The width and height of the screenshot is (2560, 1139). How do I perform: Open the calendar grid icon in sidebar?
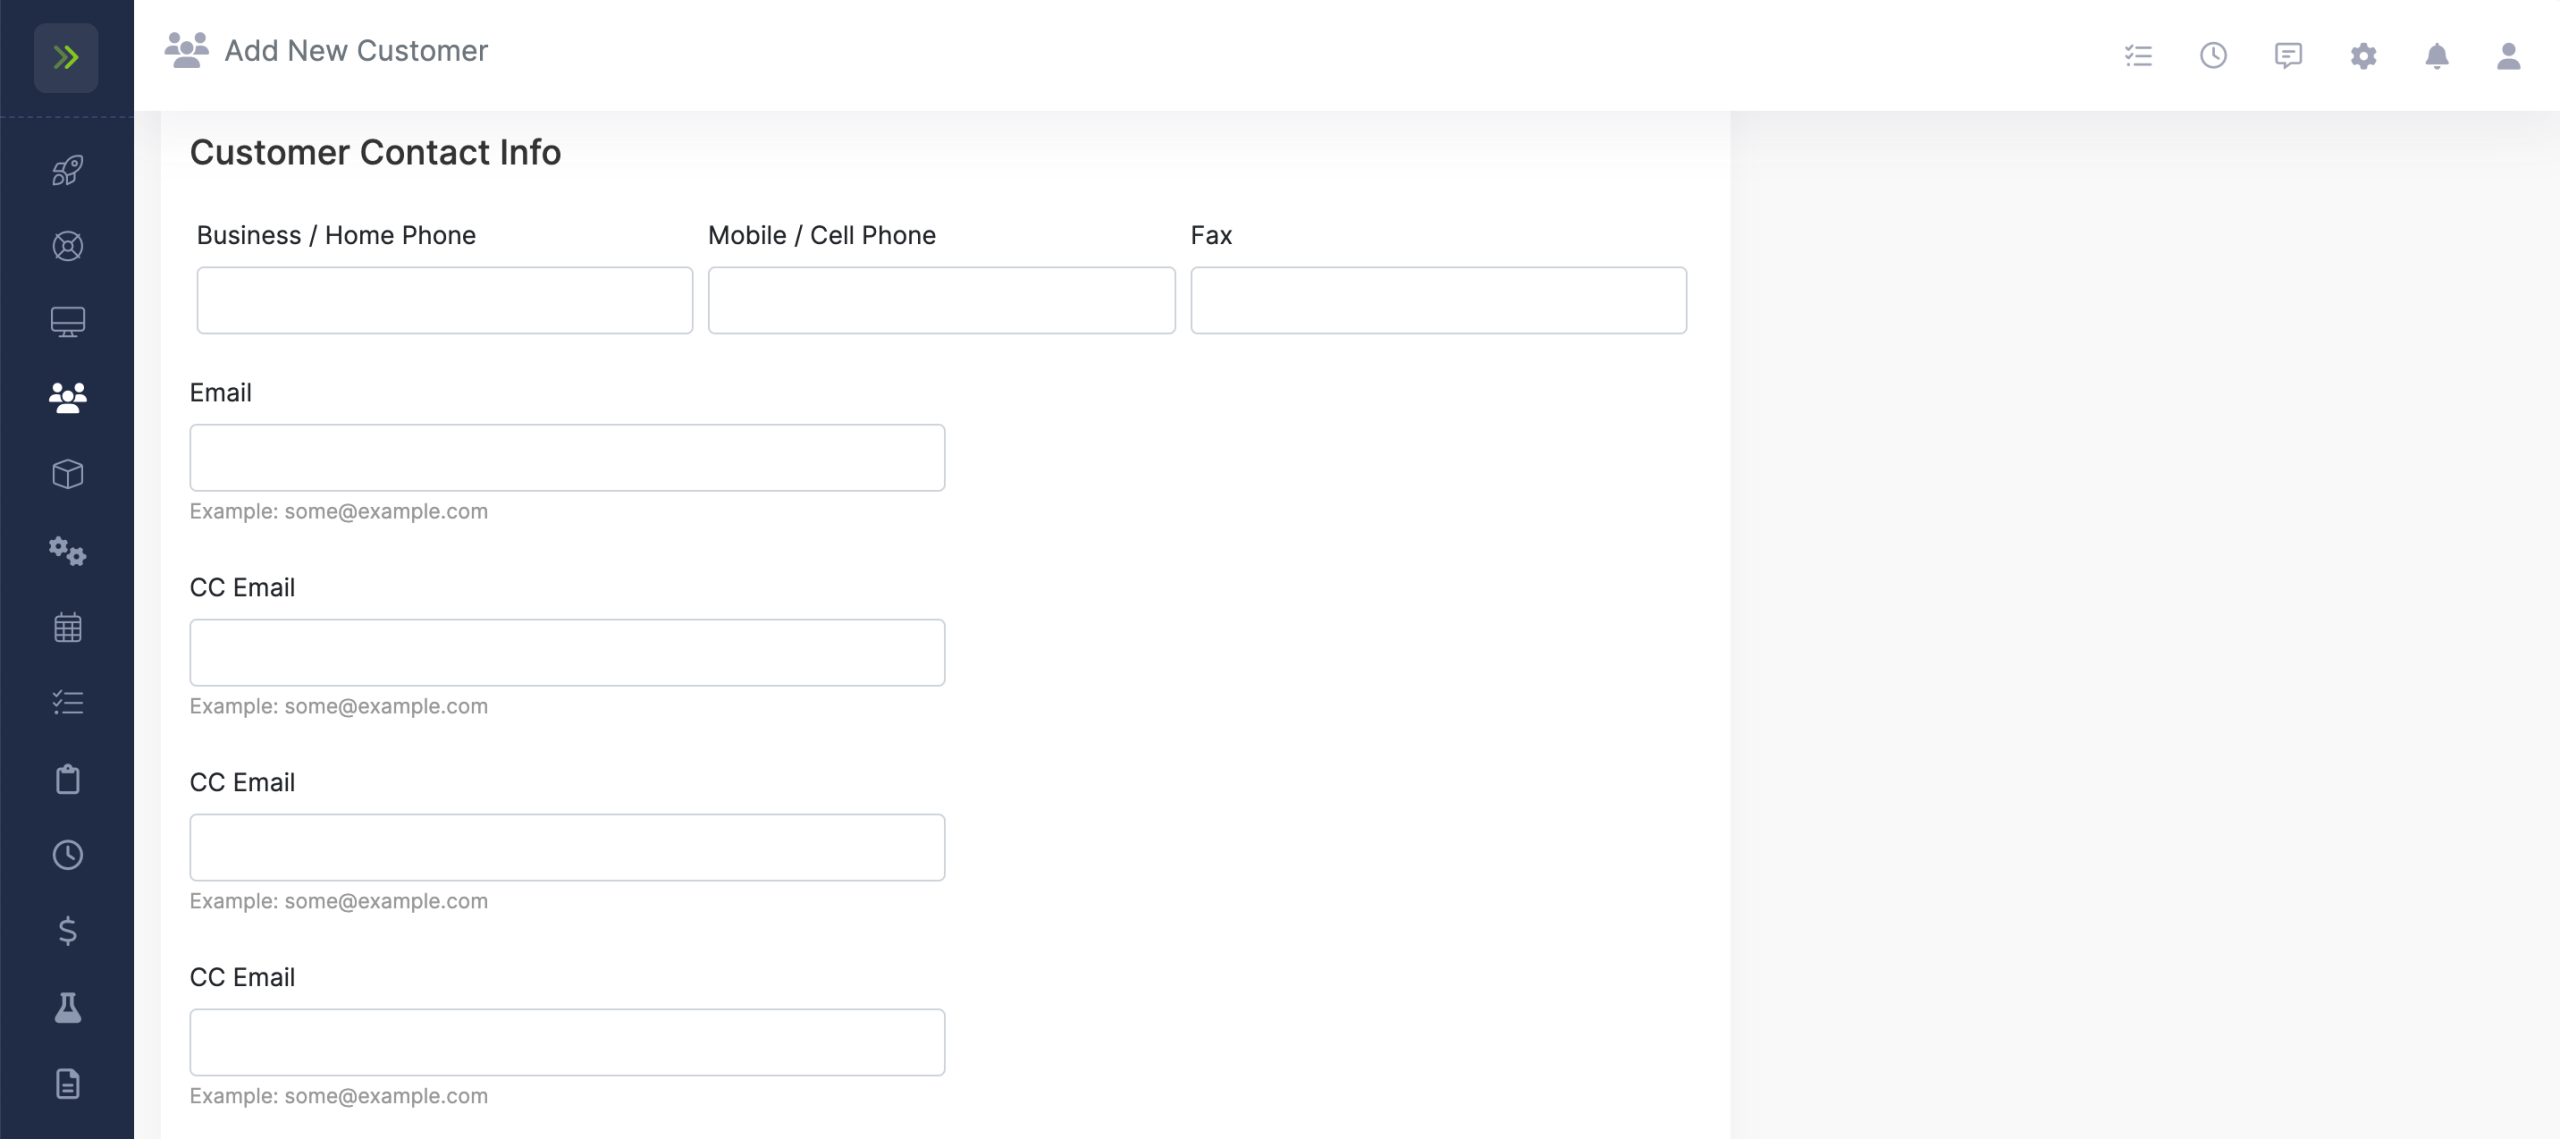coord(67,628)
